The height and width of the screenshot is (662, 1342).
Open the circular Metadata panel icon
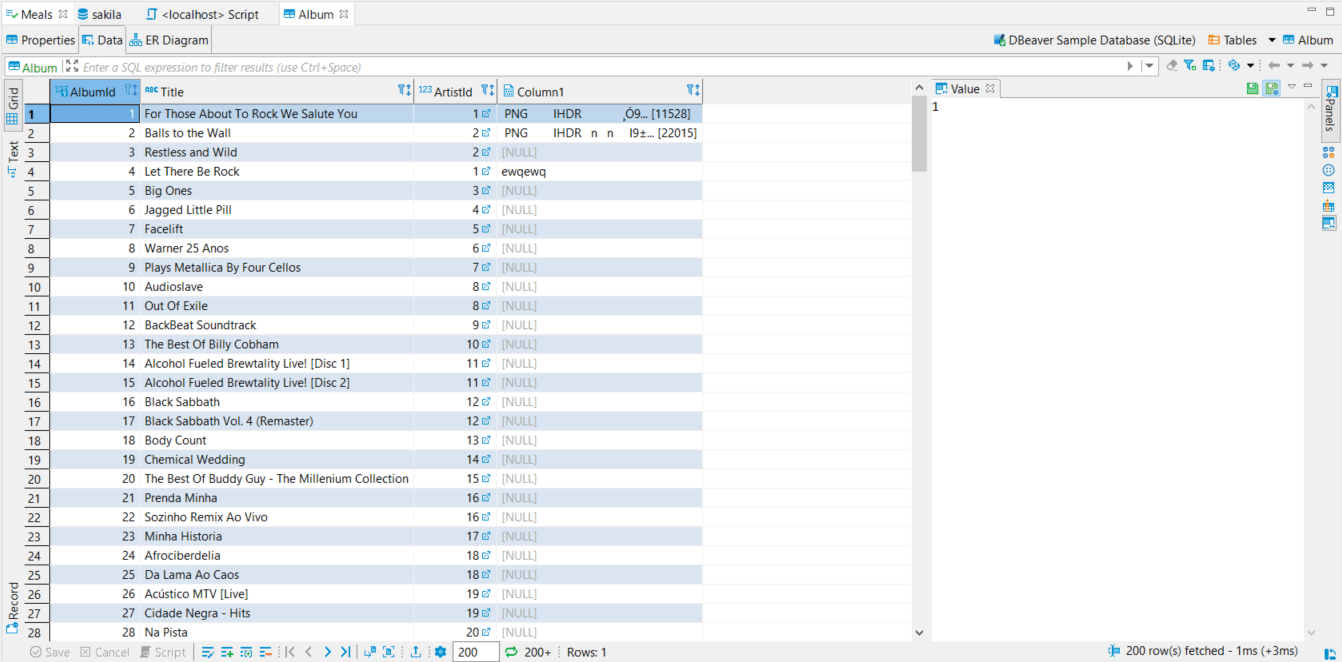1329,170
